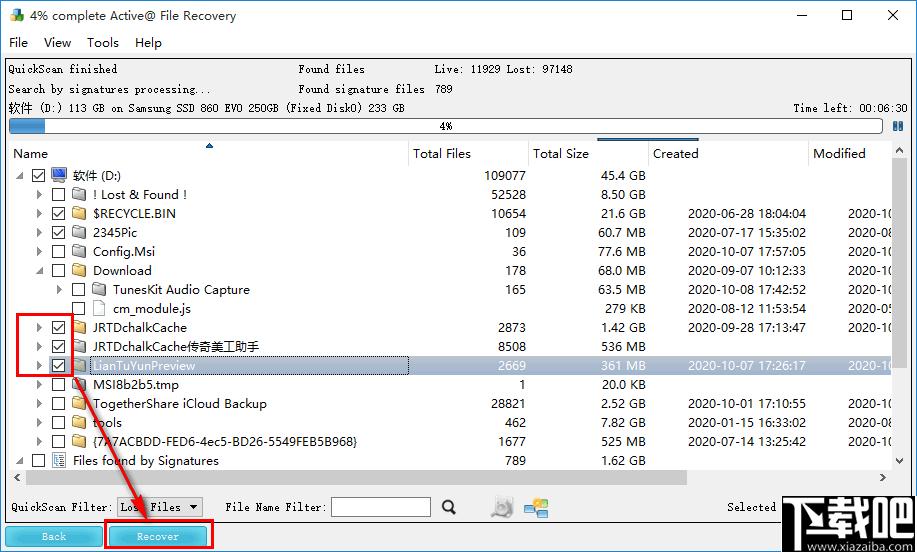Click the folder tree view icon in the filter bar
Screen dimensions: 917x552
point(536,508)
